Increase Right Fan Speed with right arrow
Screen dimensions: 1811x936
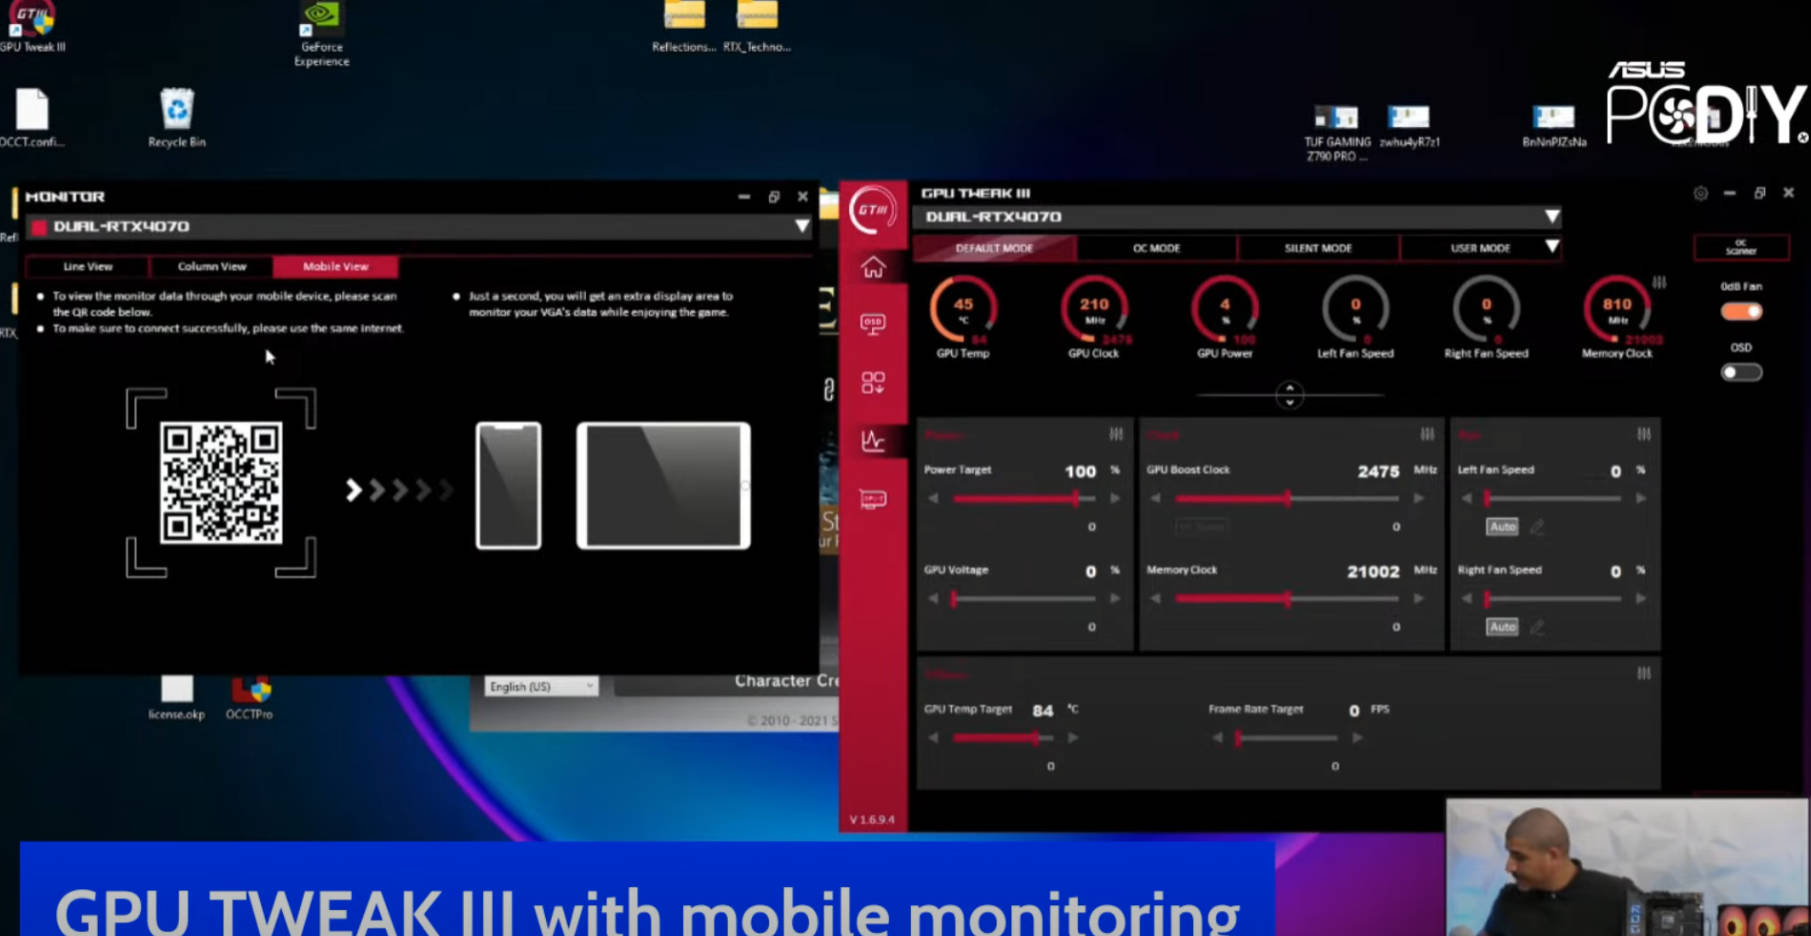[1641, 598]
